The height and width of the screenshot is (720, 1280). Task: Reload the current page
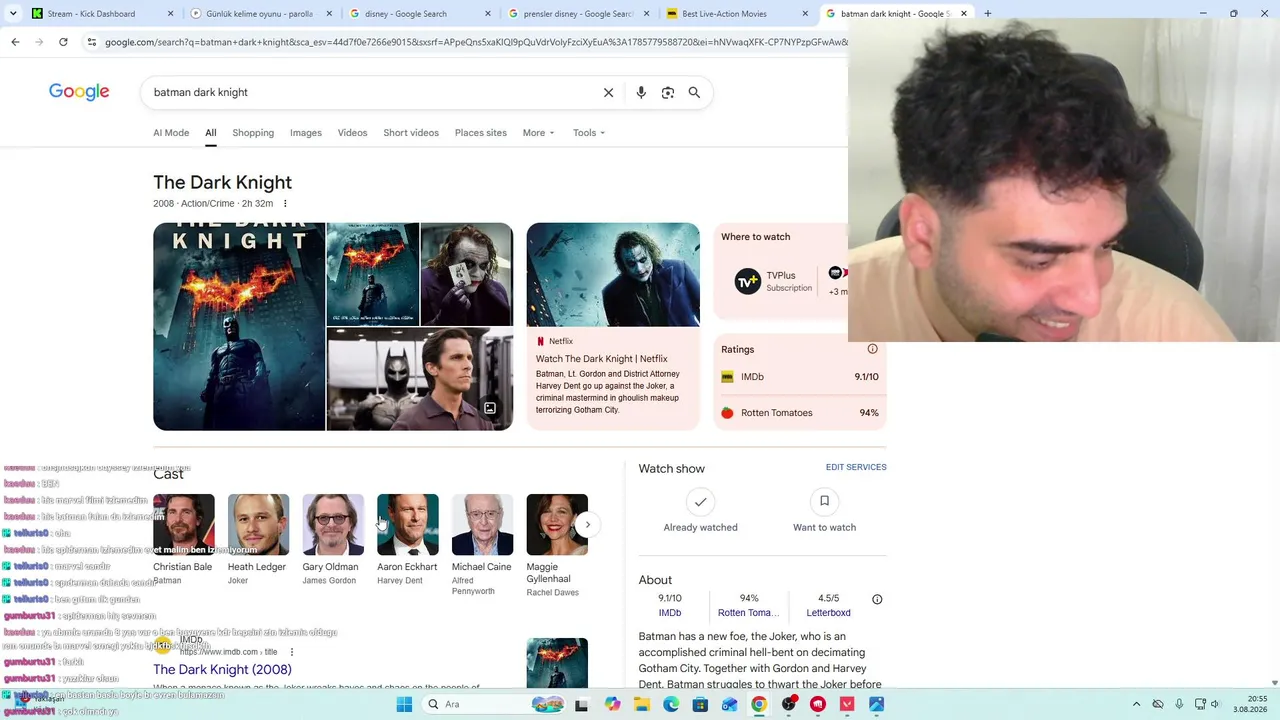[x=63, y=42]
